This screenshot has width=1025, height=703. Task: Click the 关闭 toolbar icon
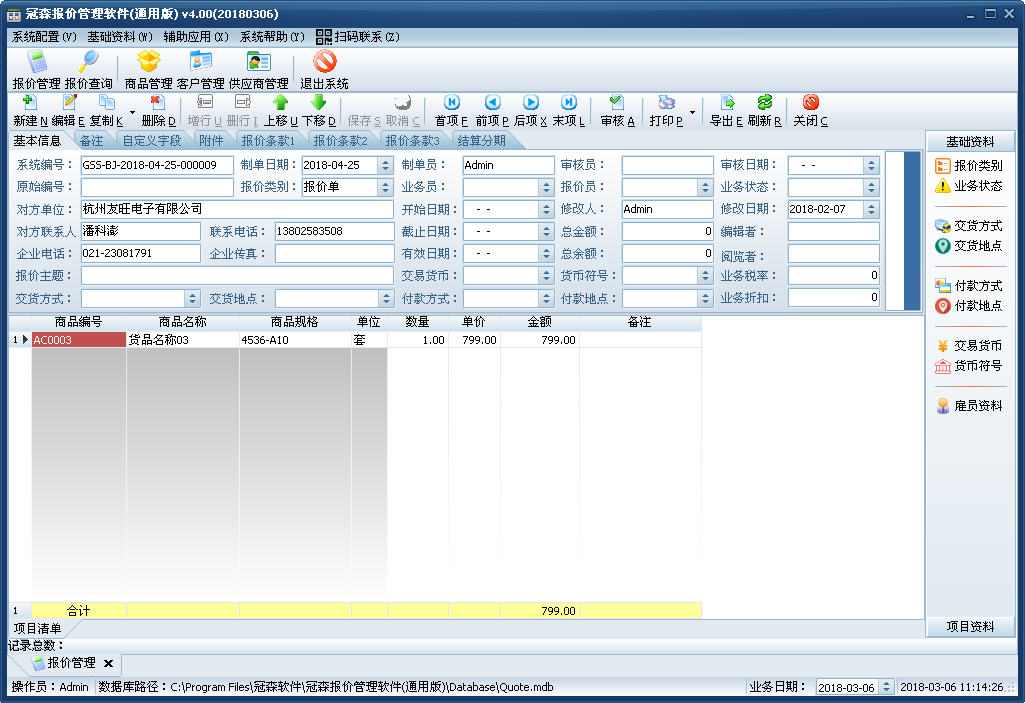[x=811, y=111]
